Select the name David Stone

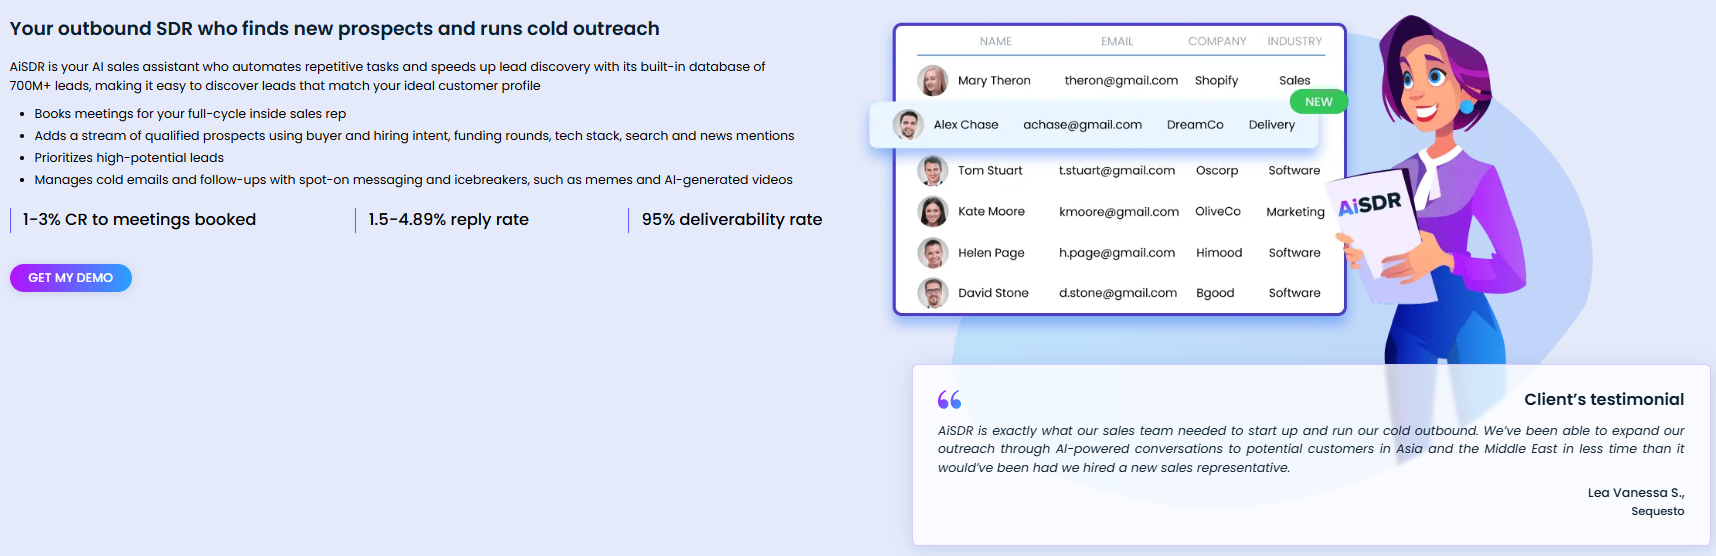coord(993,293)
